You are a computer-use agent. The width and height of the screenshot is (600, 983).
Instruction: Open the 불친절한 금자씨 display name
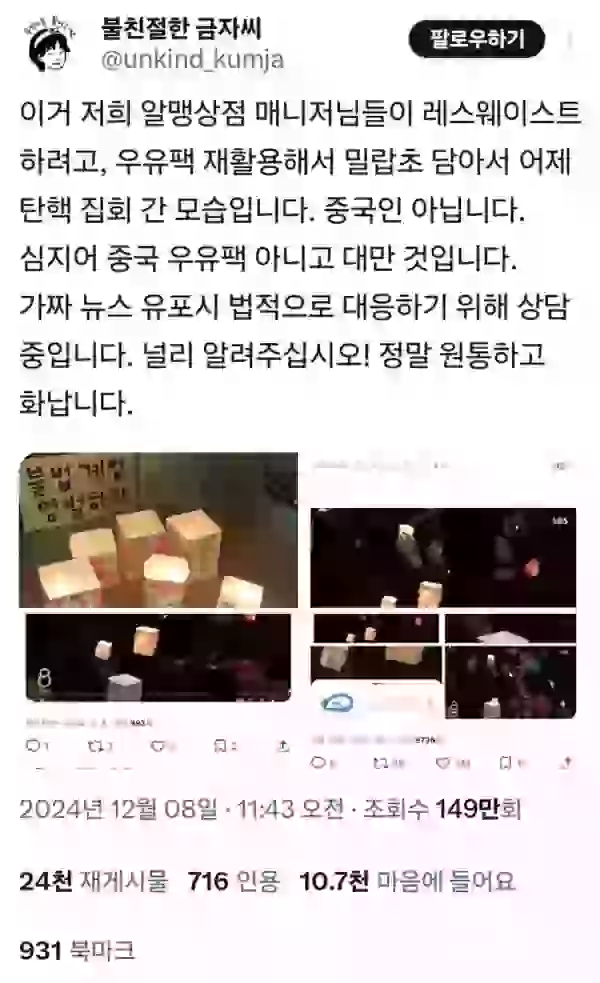click(181, 28)
